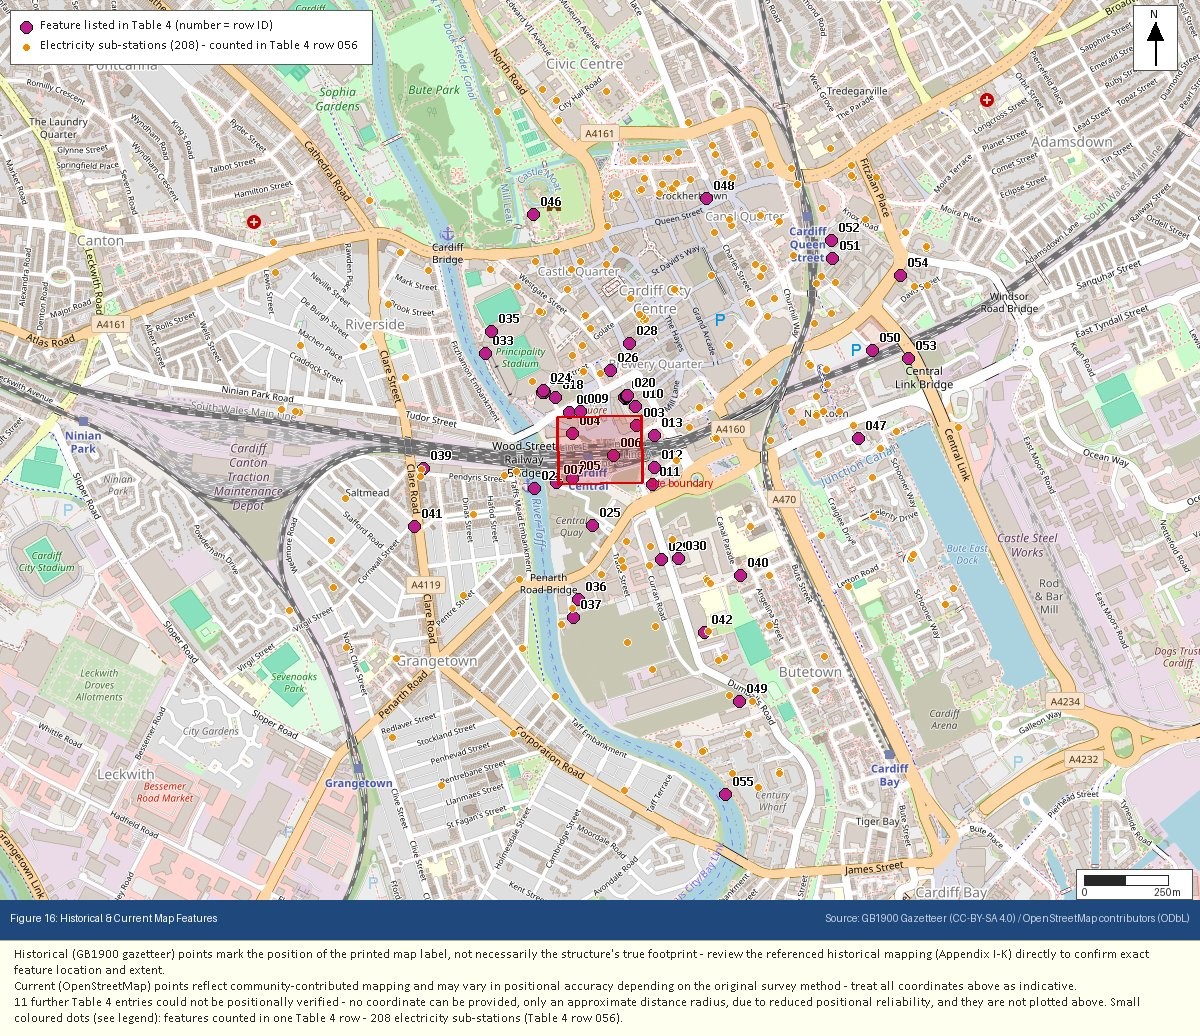This screenshot has width=1200, height=1036.
Task: Click the 'Castle Steel Works' label
Action: [1027, 545]
